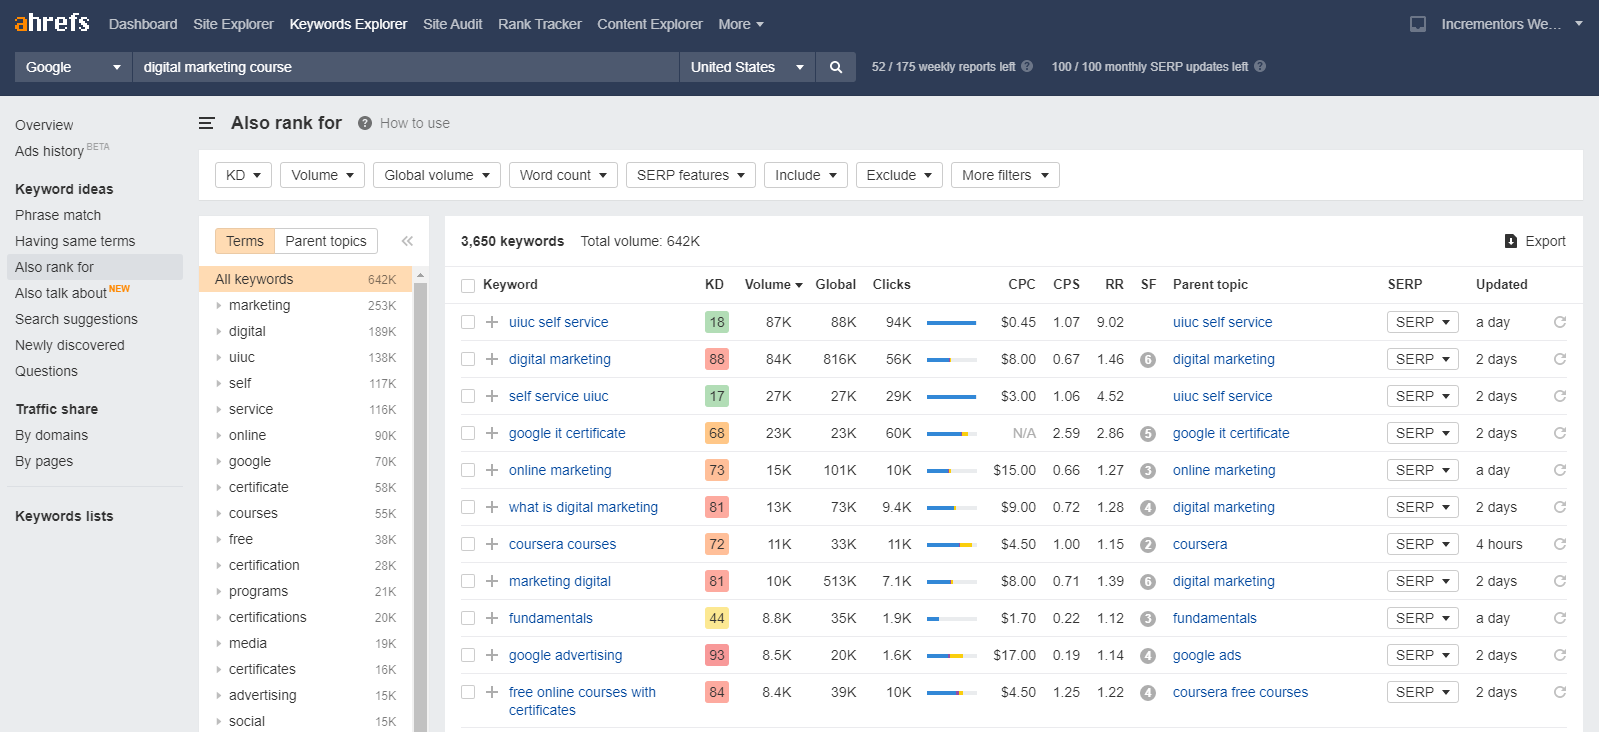
Task: Check the digital marketing row checkbox
Action: coord(468,359)
